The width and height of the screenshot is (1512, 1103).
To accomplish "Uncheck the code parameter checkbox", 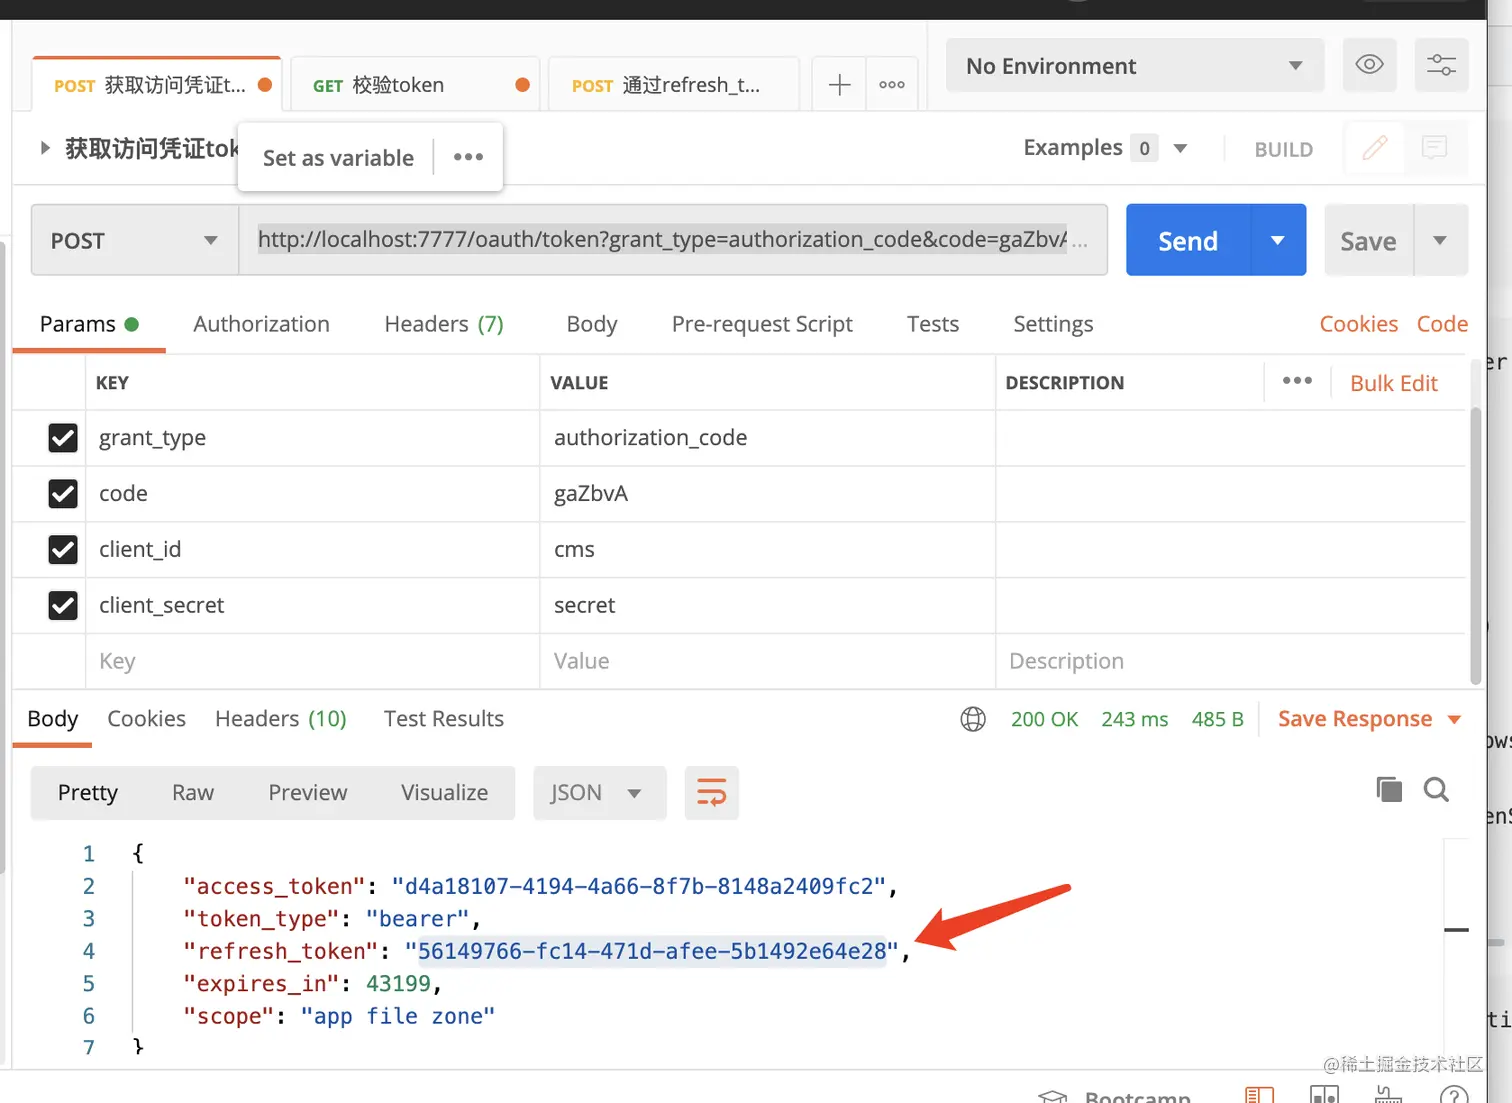I will (63, 494).
